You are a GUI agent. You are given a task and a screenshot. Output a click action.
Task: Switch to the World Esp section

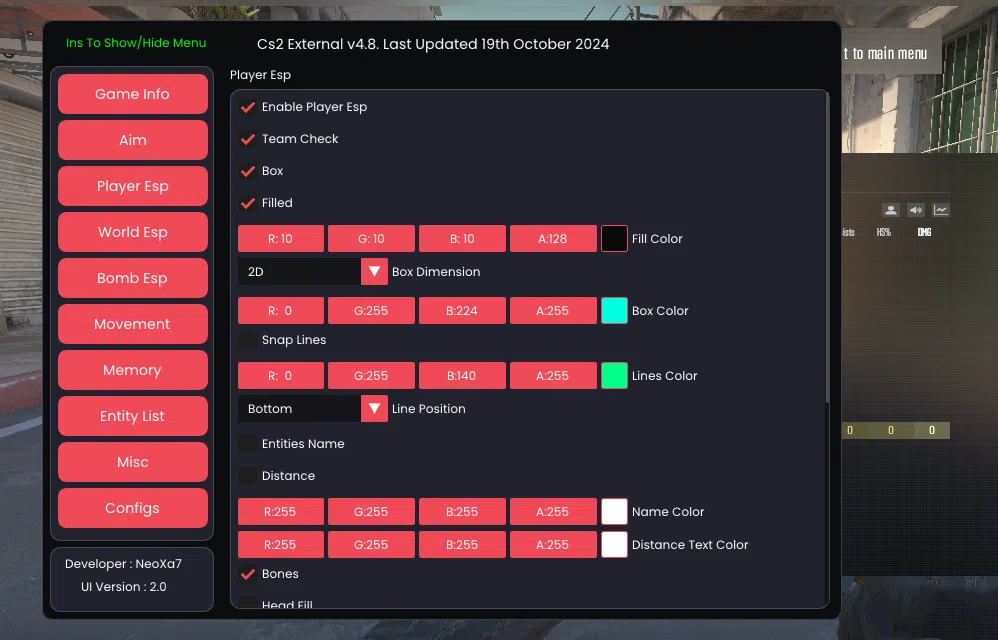click(x=133, y=232)
